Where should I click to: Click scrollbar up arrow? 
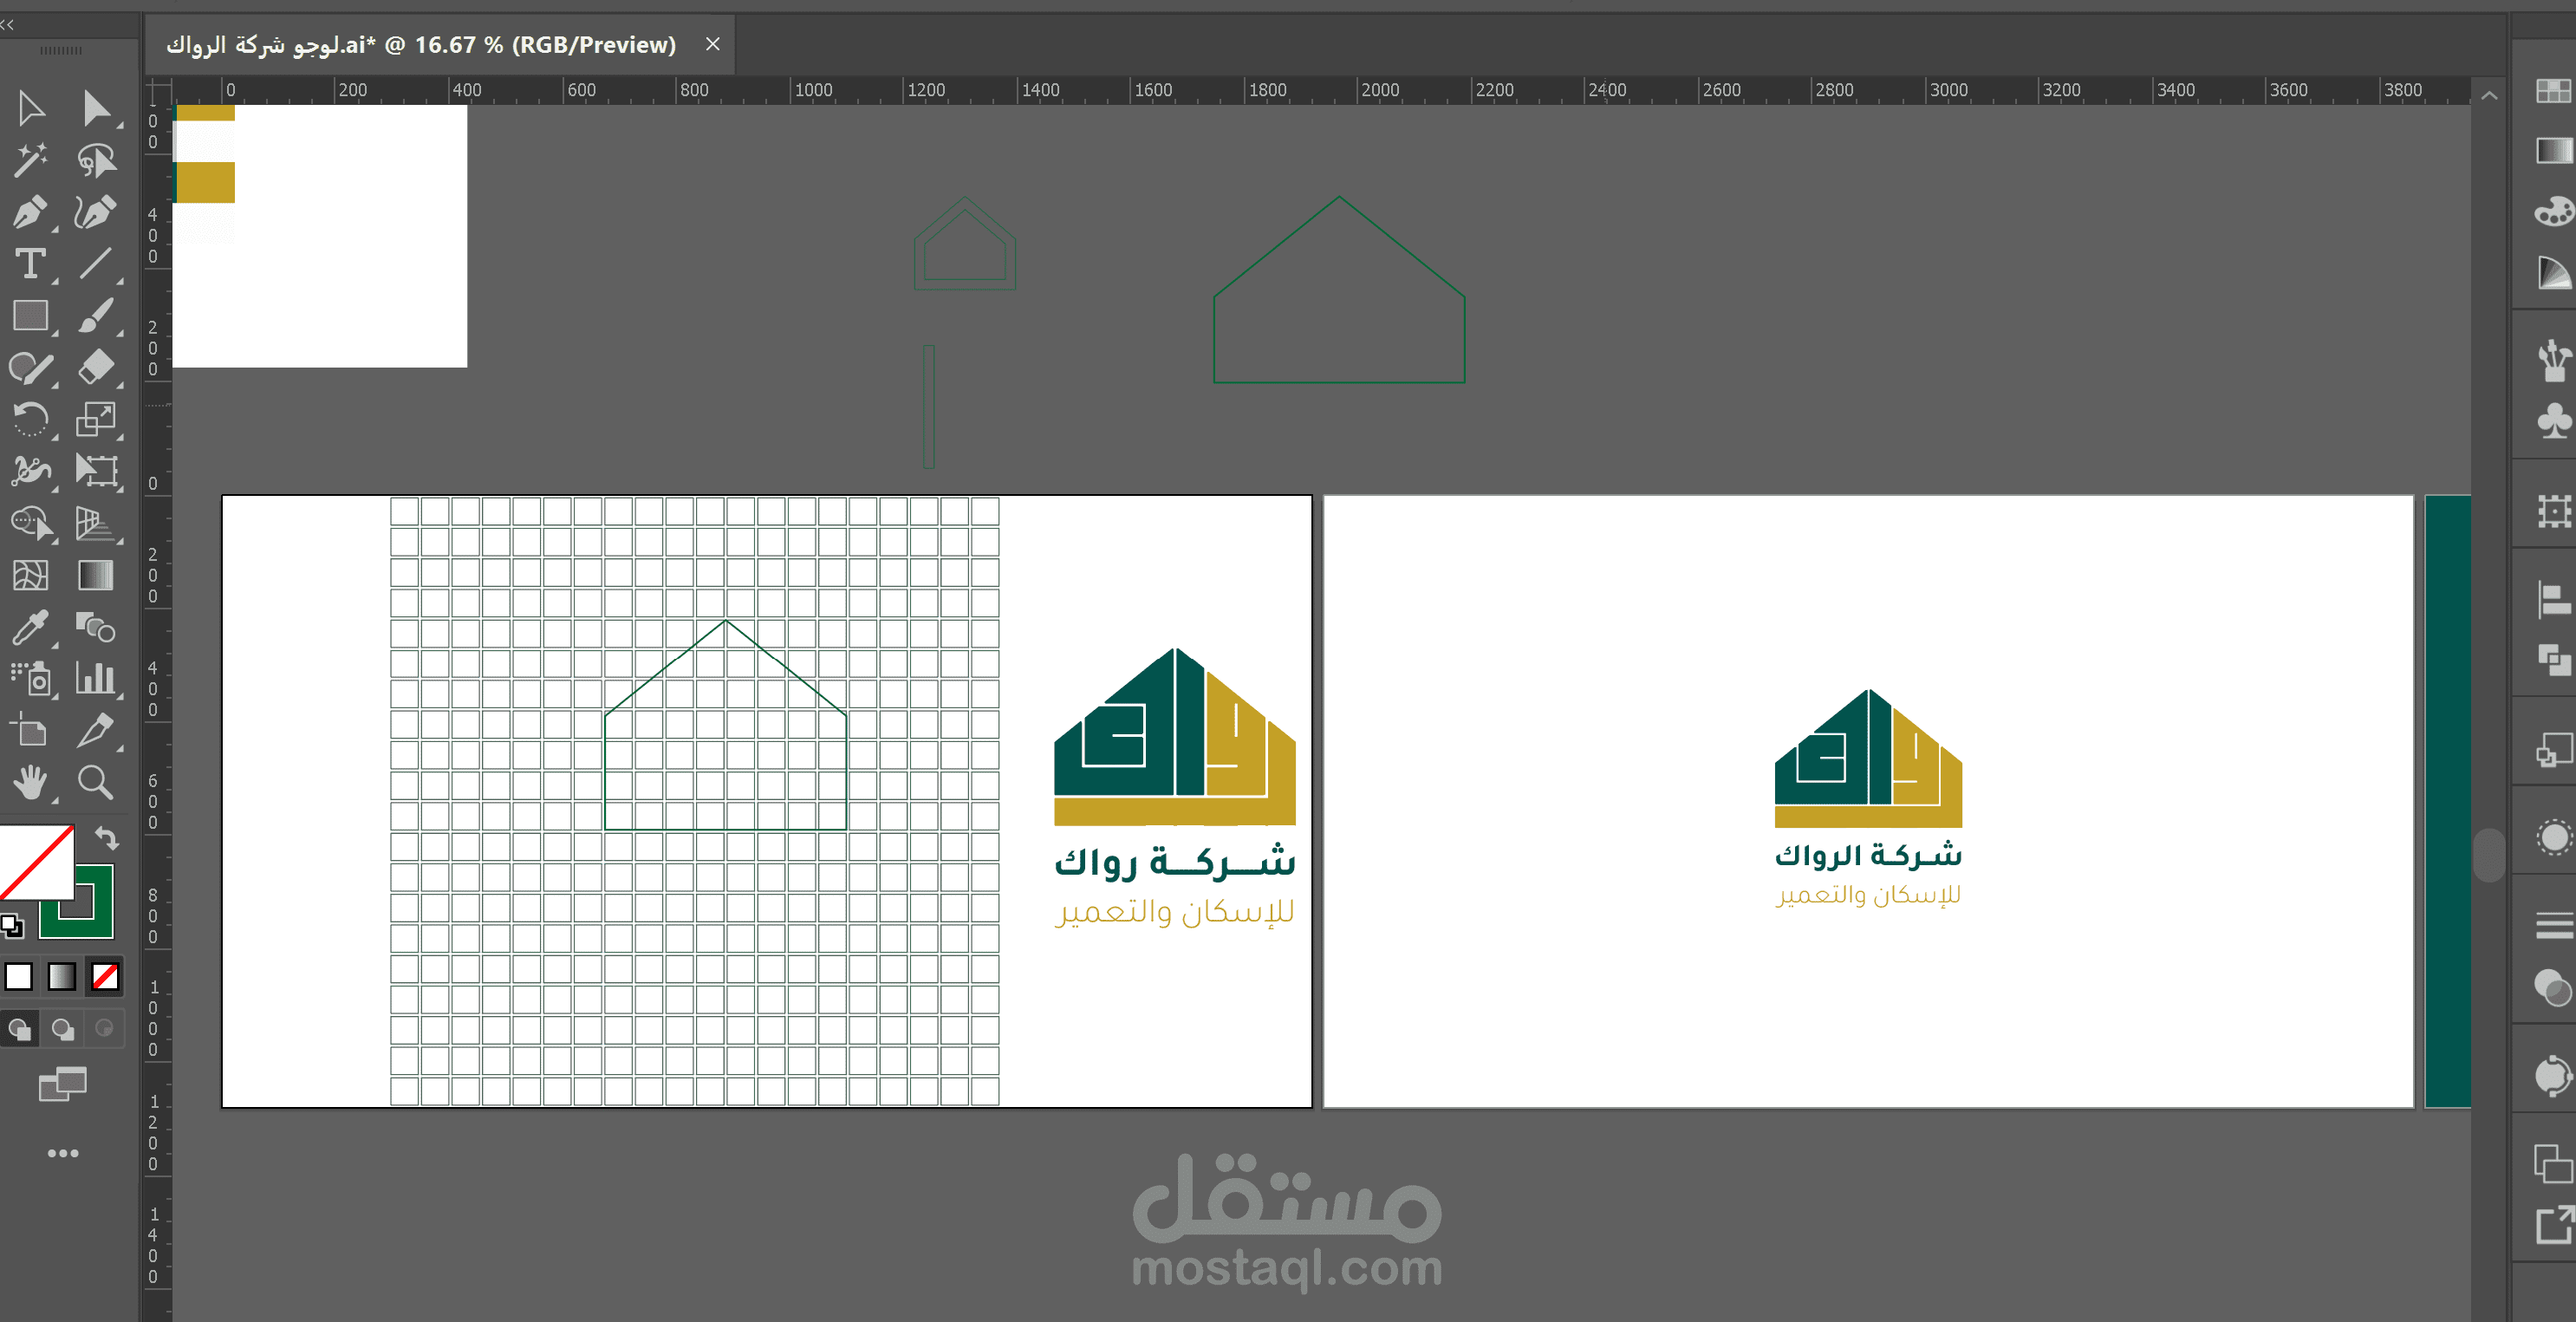click(x=2489, y=96)
